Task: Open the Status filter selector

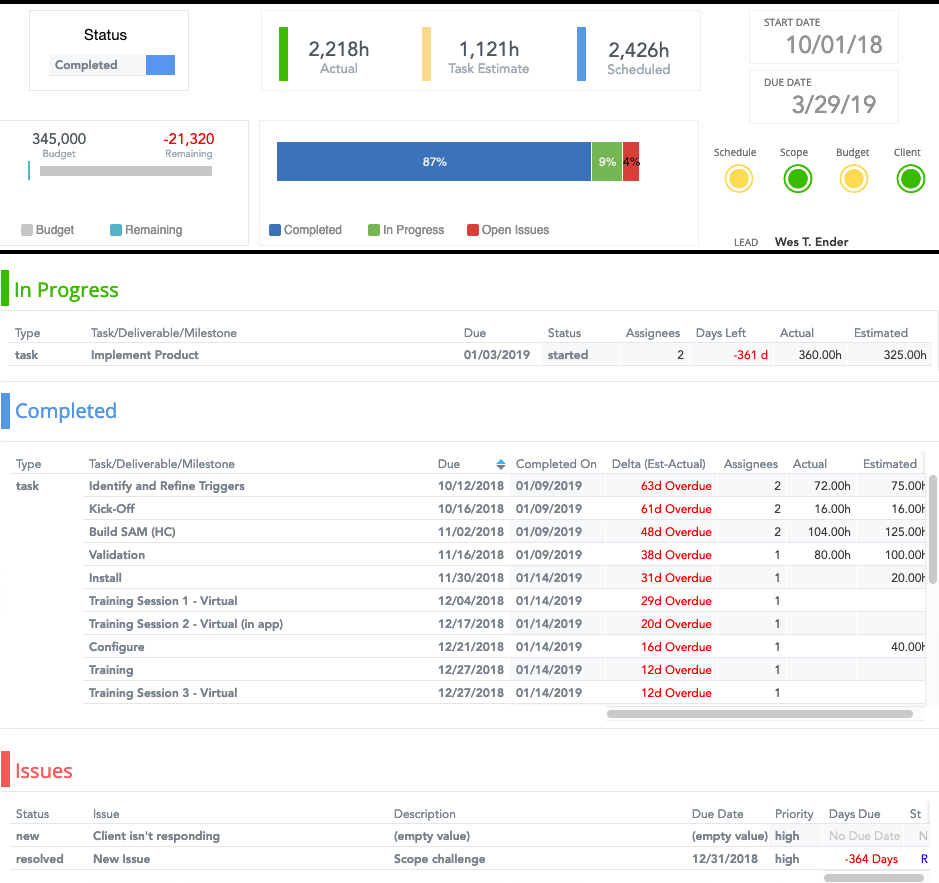Action: tap(96, 63)
